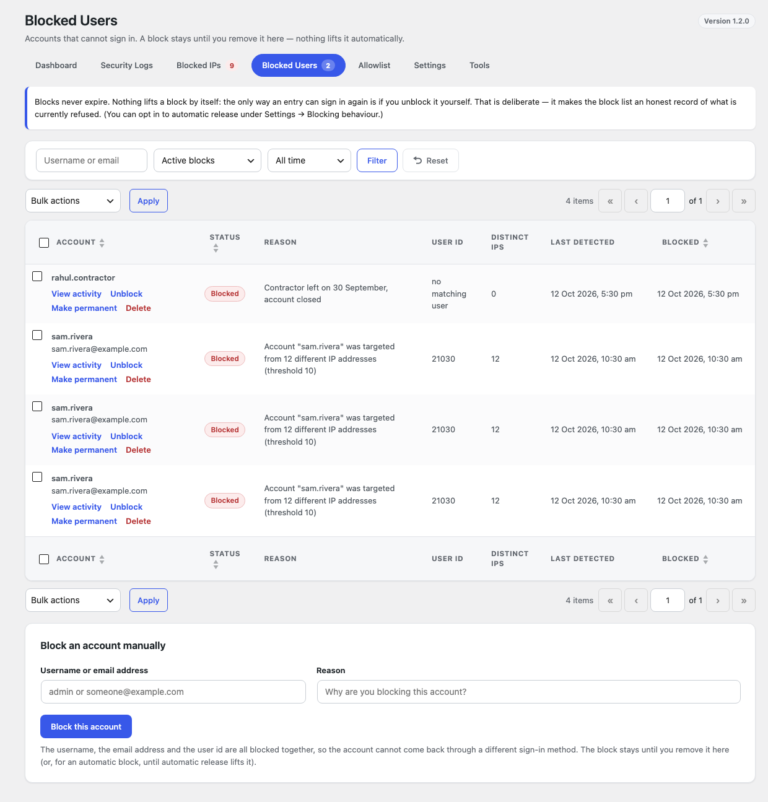Click the Version 1.2.0 badge

pos(726,21)
